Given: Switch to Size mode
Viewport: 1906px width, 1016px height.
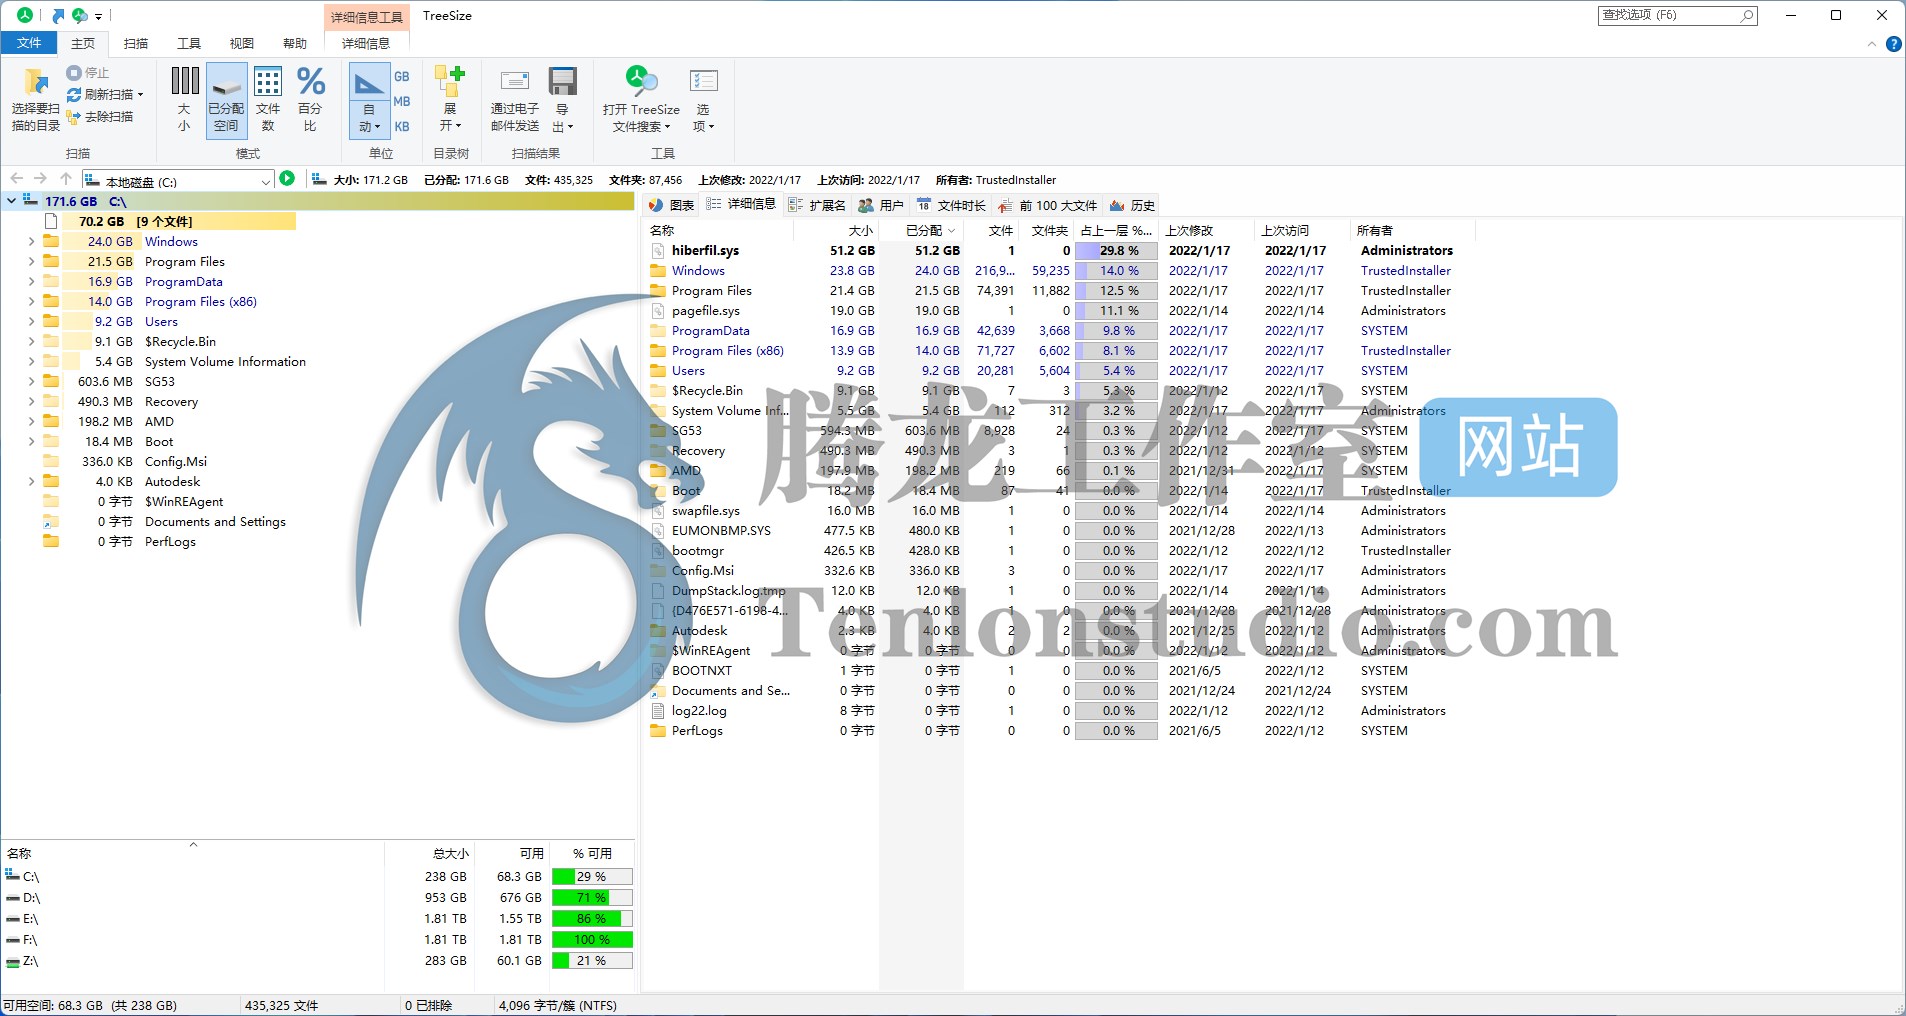Looking at the screenshot, I should (x=185, y=99).
